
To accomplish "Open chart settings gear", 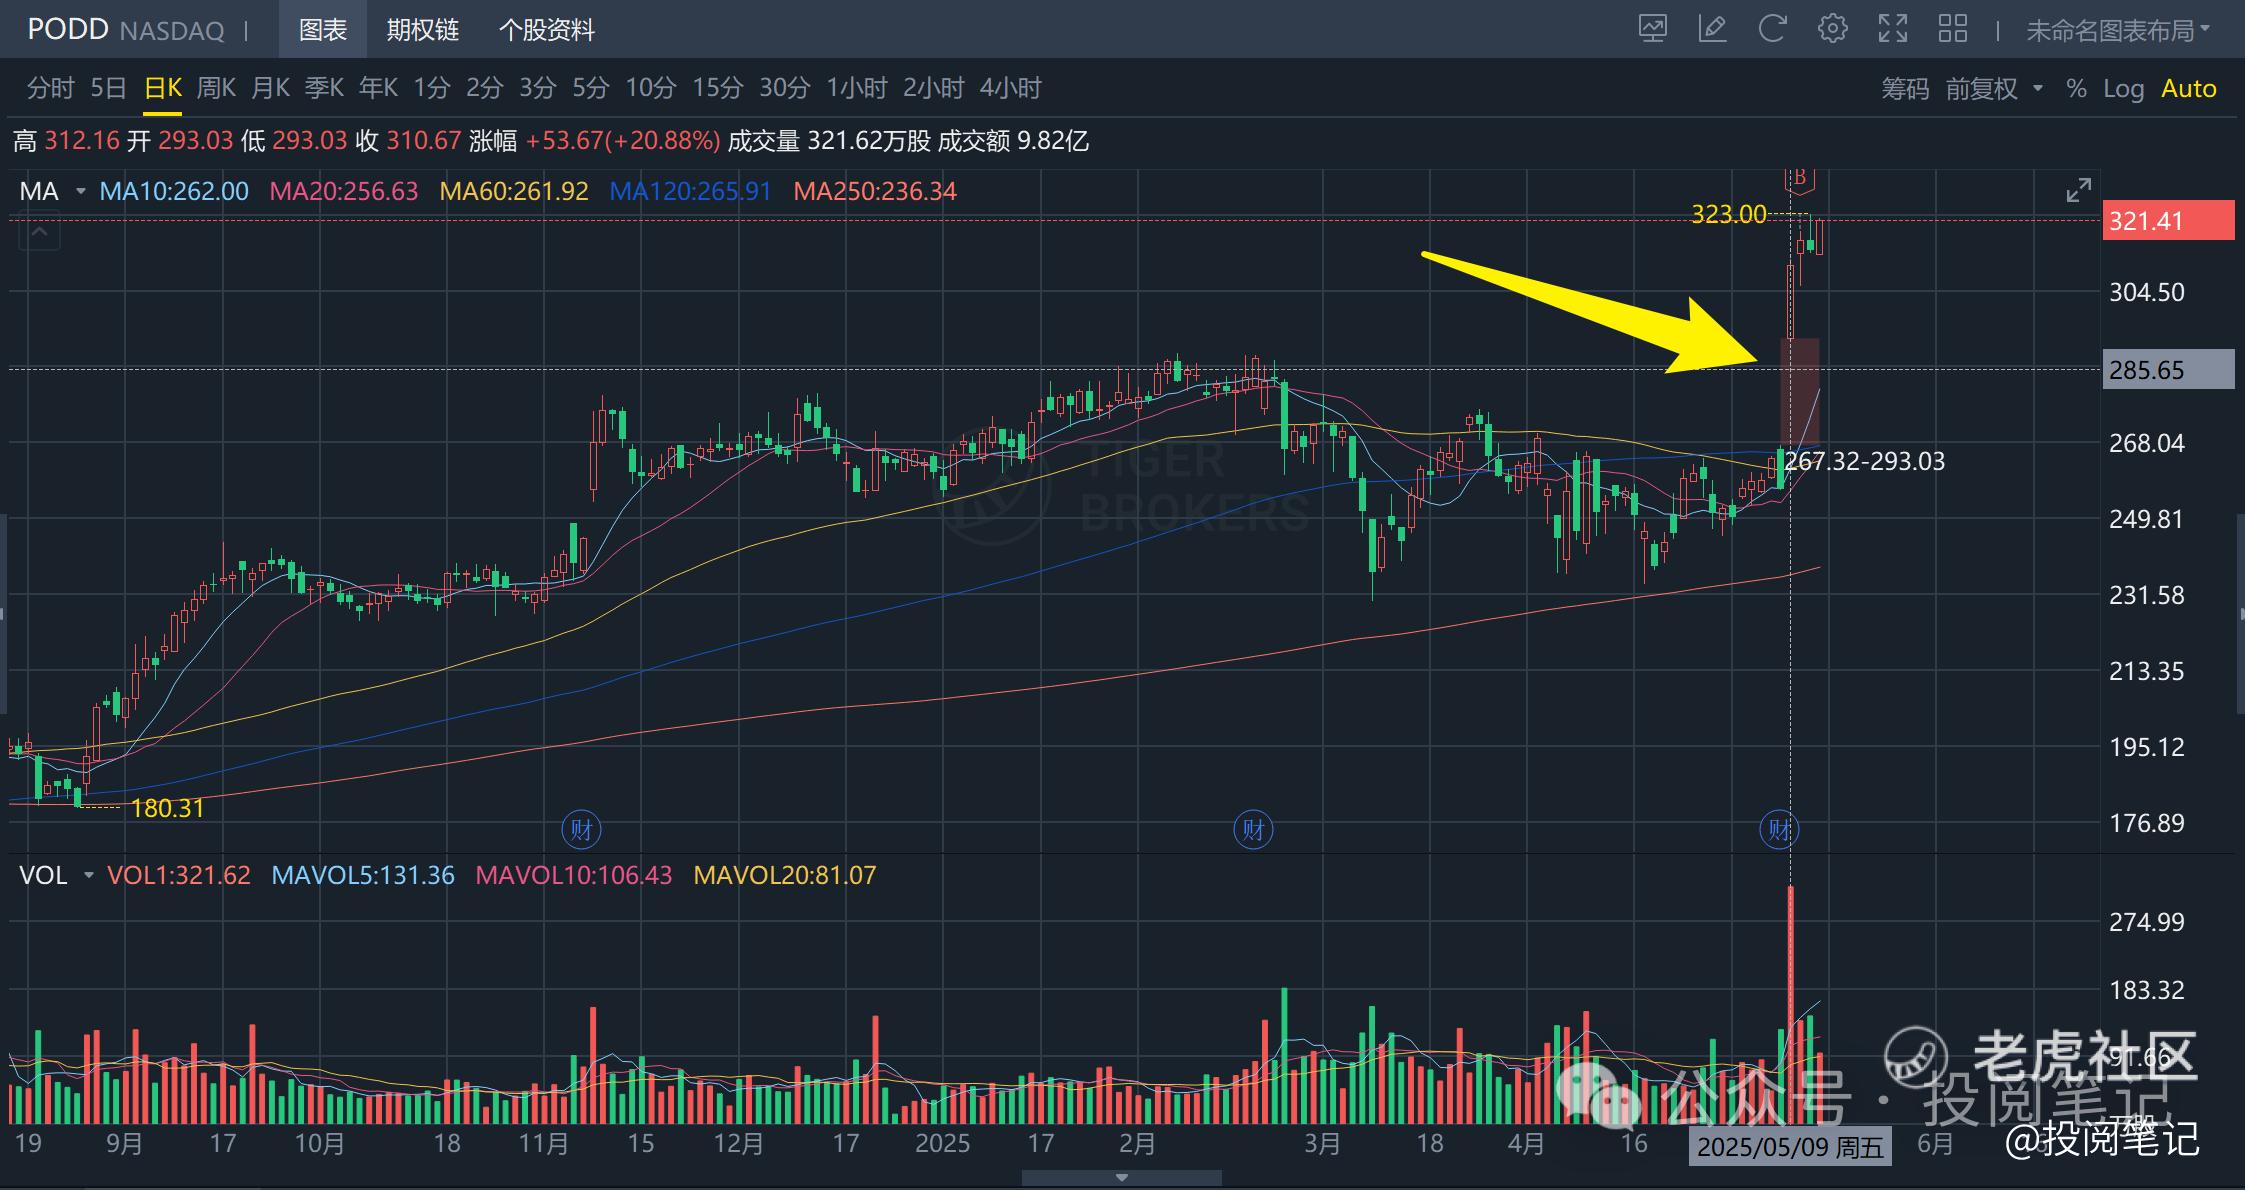I will (x=1832, y=29).
